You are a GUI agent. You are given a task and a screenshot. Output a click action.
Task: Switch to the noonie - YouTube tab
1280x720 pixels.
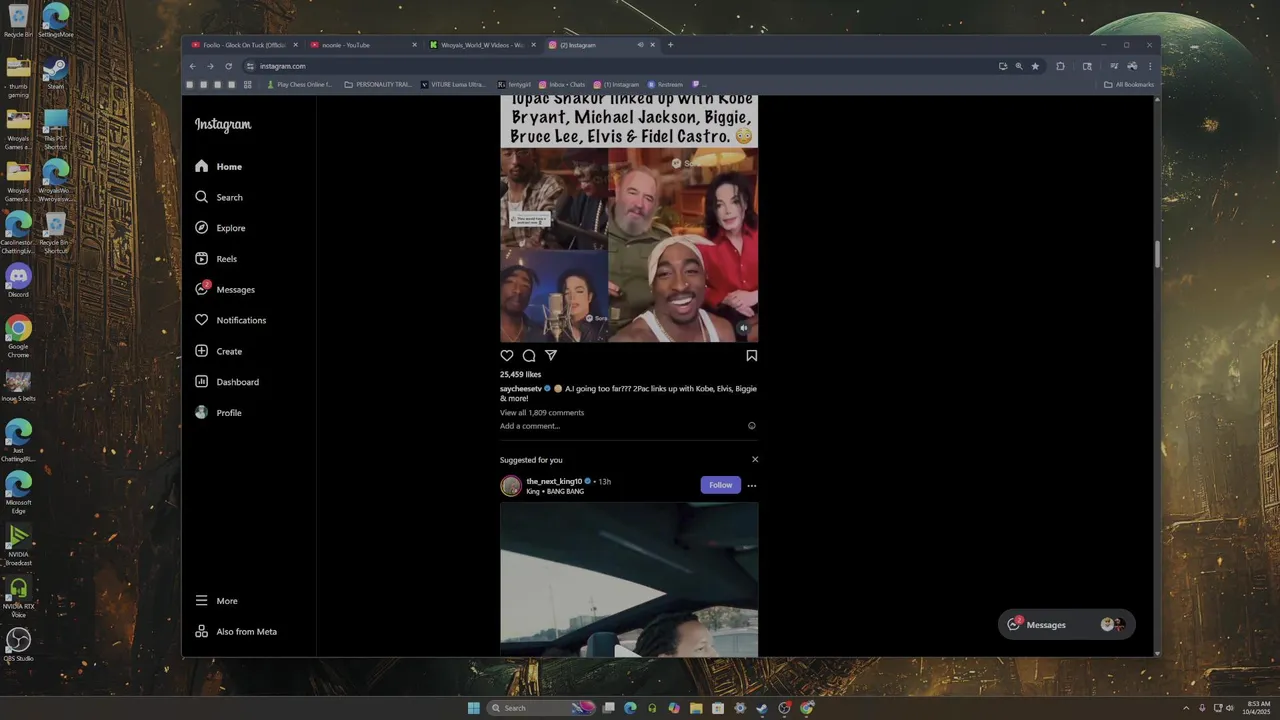[x=364, y=45]
